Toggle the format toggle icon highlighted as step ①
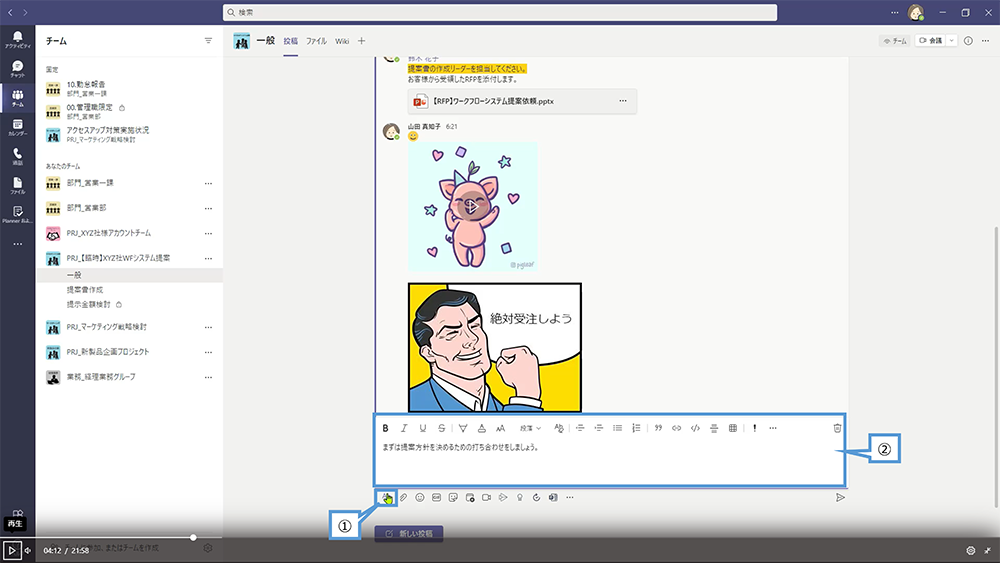This screenshot has height=563, width=1000. (x=386, y=497)
